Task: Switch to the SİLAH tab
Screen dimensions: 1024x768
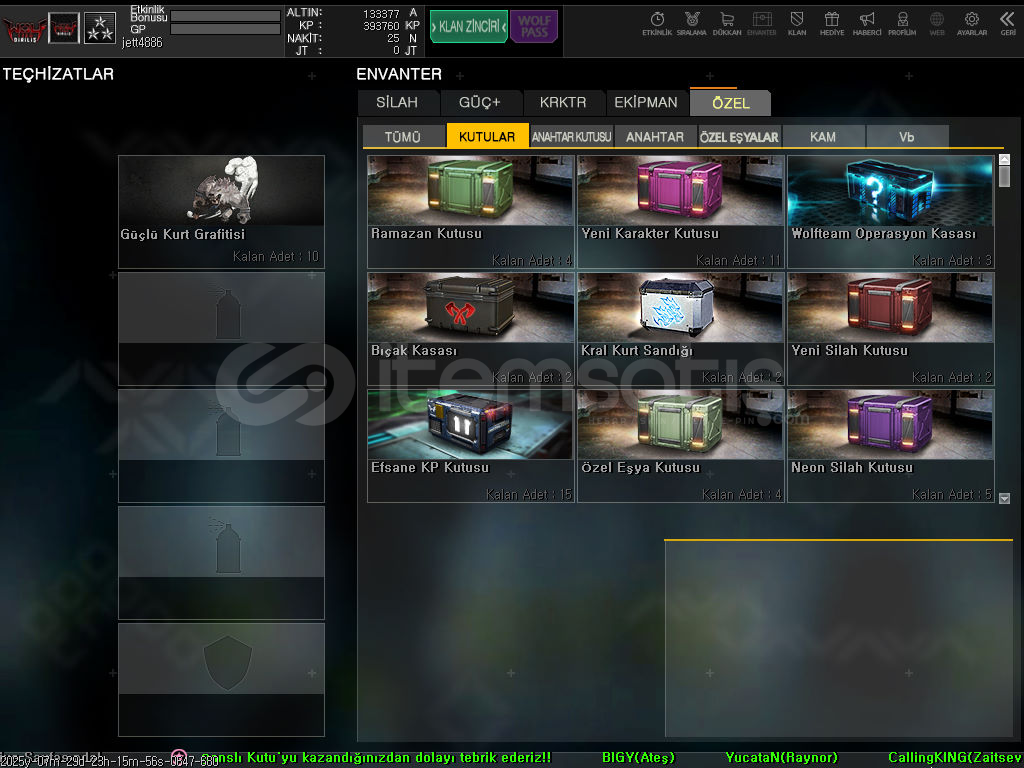Action: click(x=397, y=103)
